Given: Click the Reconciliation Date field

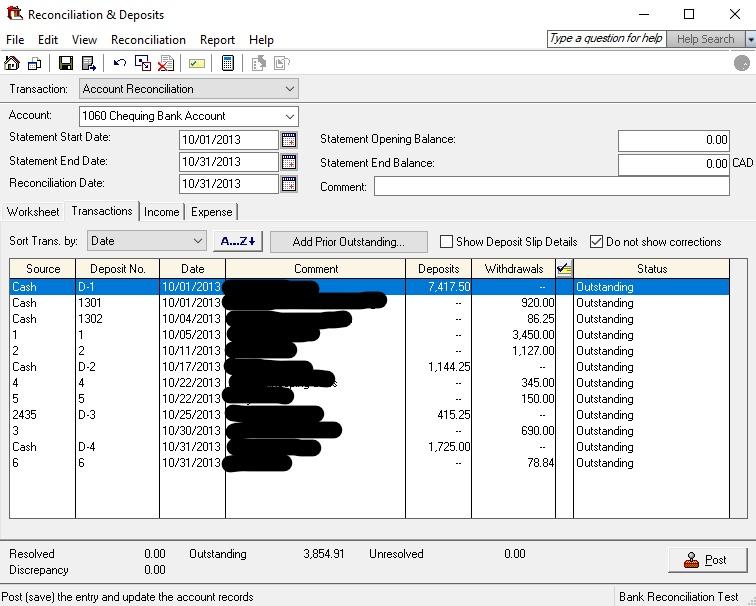Looking at the screenshot, I should (229, 184).
